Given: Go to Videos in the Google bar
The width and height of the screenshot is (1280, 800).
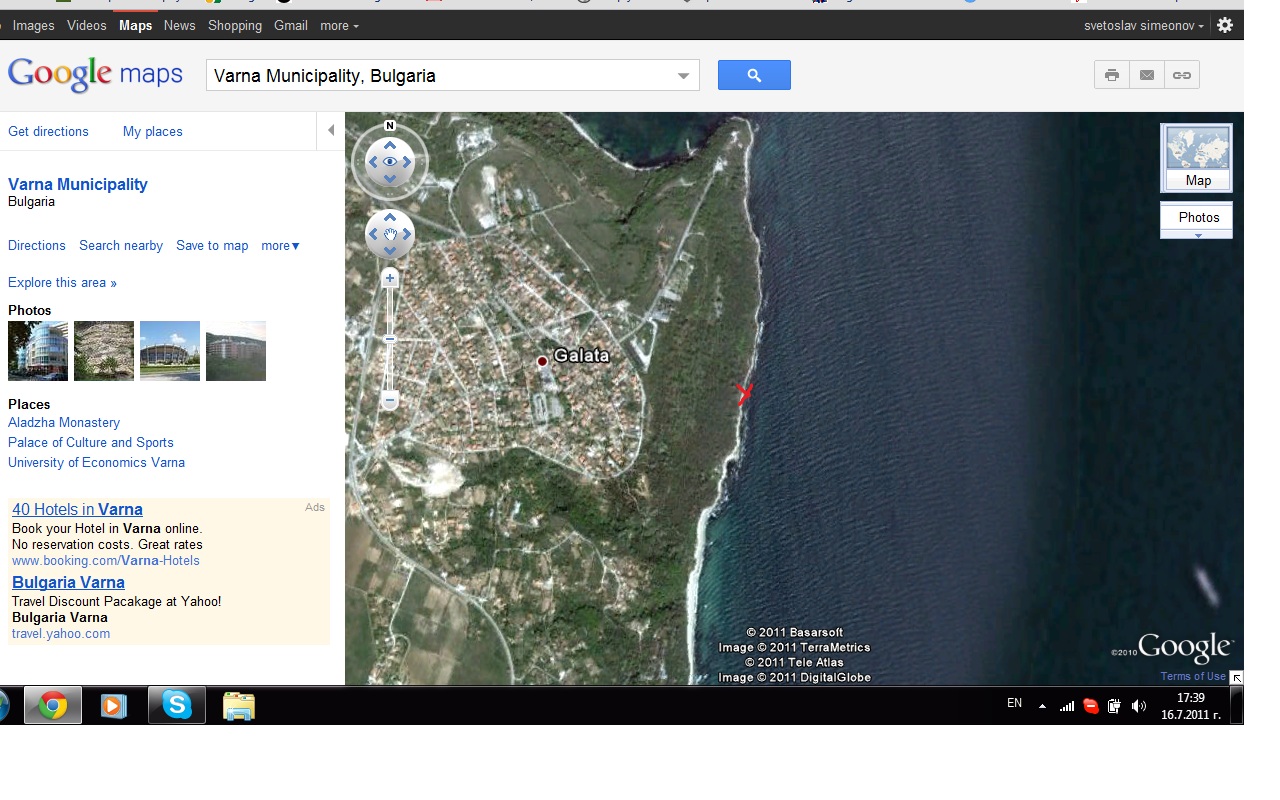Looking at the screenshot, I should point(86,26).
